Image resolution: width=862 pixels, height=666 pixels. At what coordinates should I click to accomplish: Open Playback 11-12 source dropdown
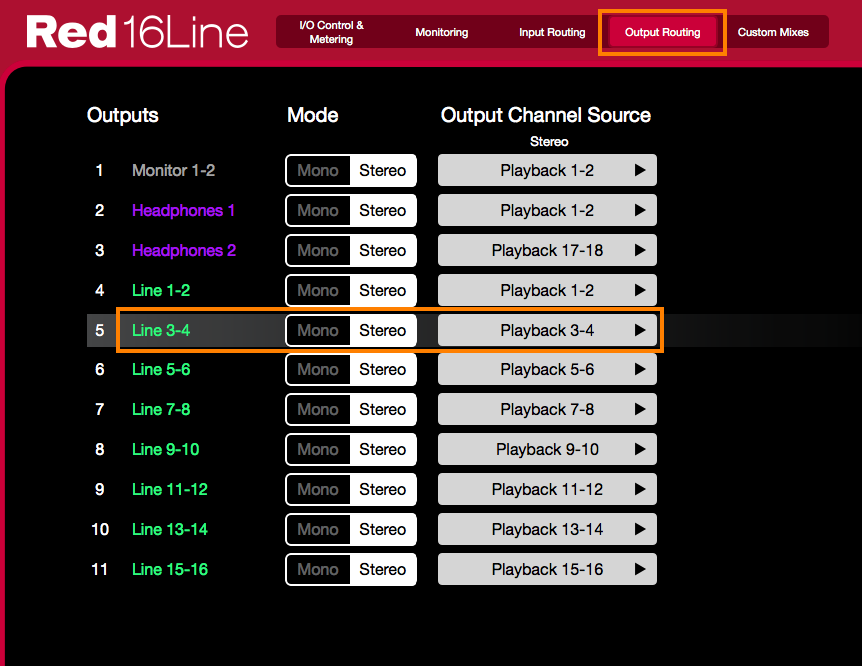(547, 489)
